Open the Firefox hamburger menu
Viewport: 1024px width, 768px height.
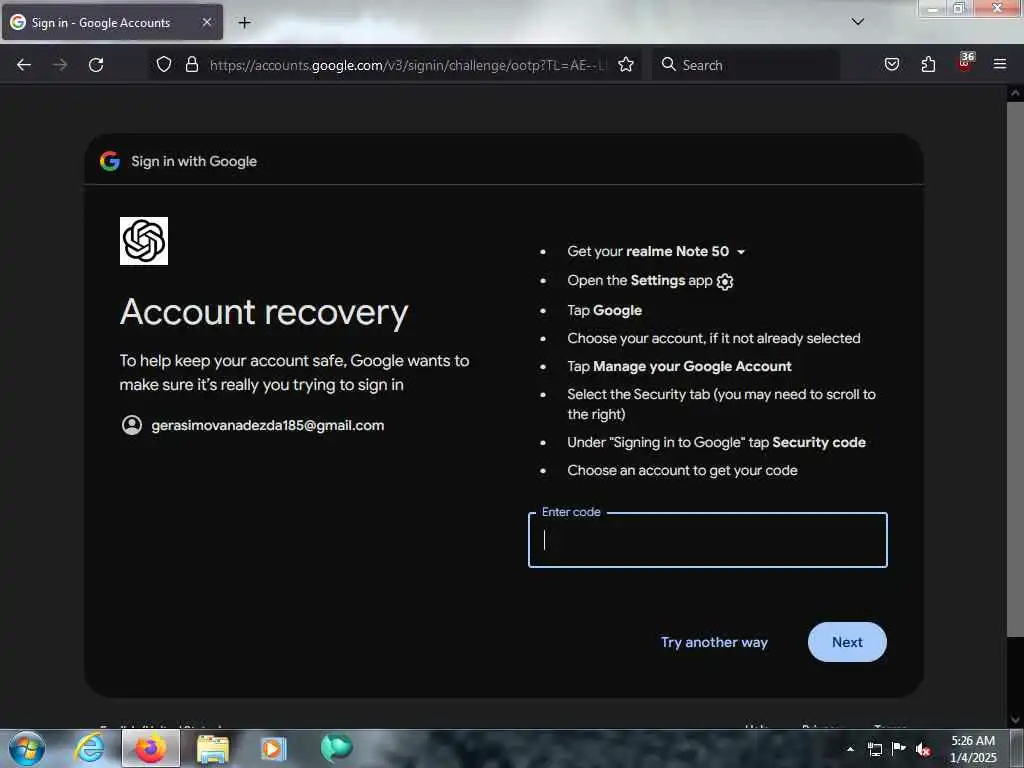[x=1000, y=65]
